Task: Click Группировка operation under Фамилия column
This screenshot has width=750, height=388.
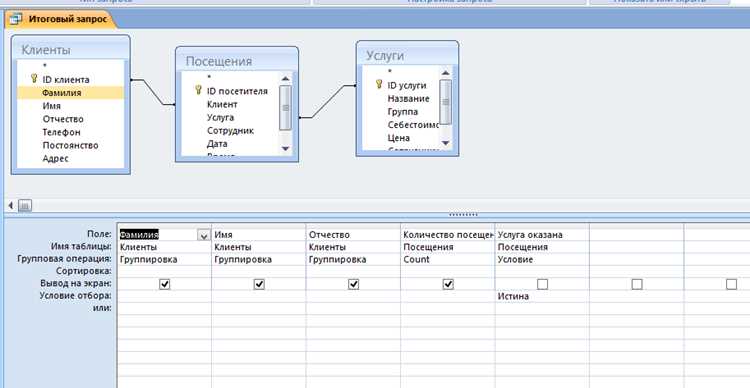Action: [x=164, y=259]
